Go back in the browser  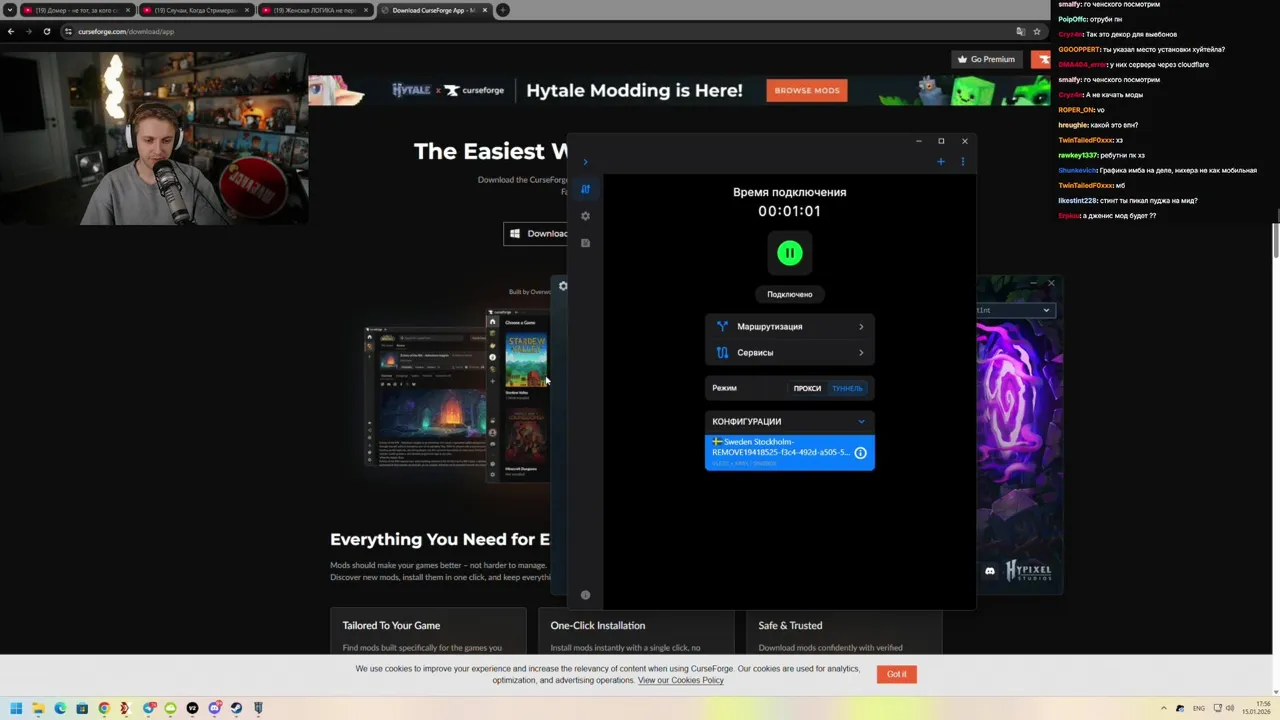tap(11, 31)
